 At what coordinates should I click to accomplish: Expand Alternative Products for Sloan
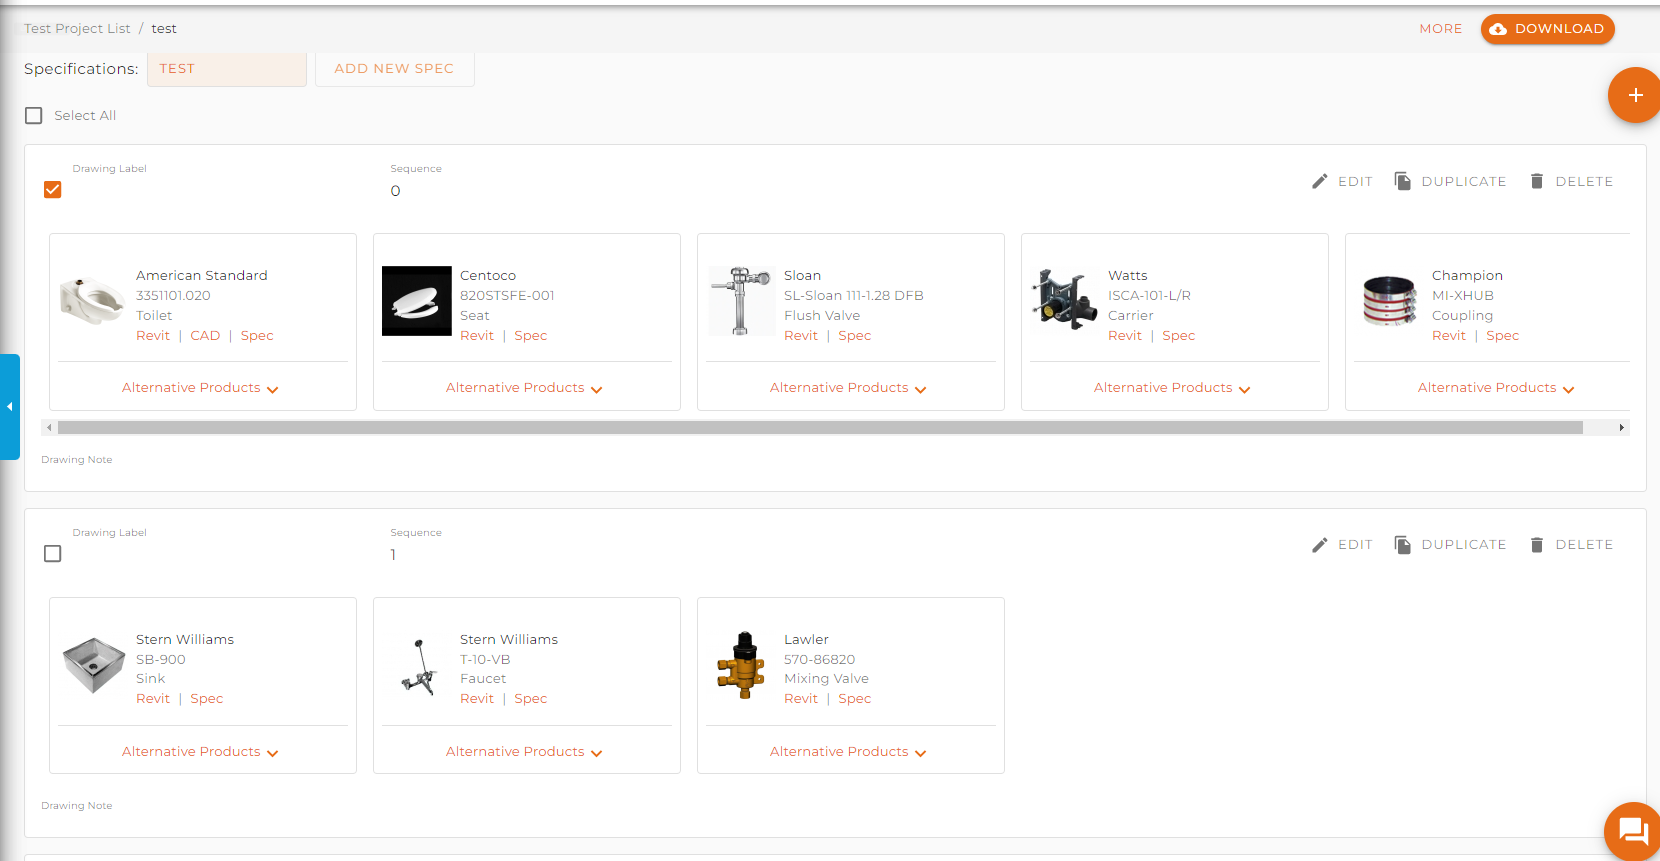point(848,388)
